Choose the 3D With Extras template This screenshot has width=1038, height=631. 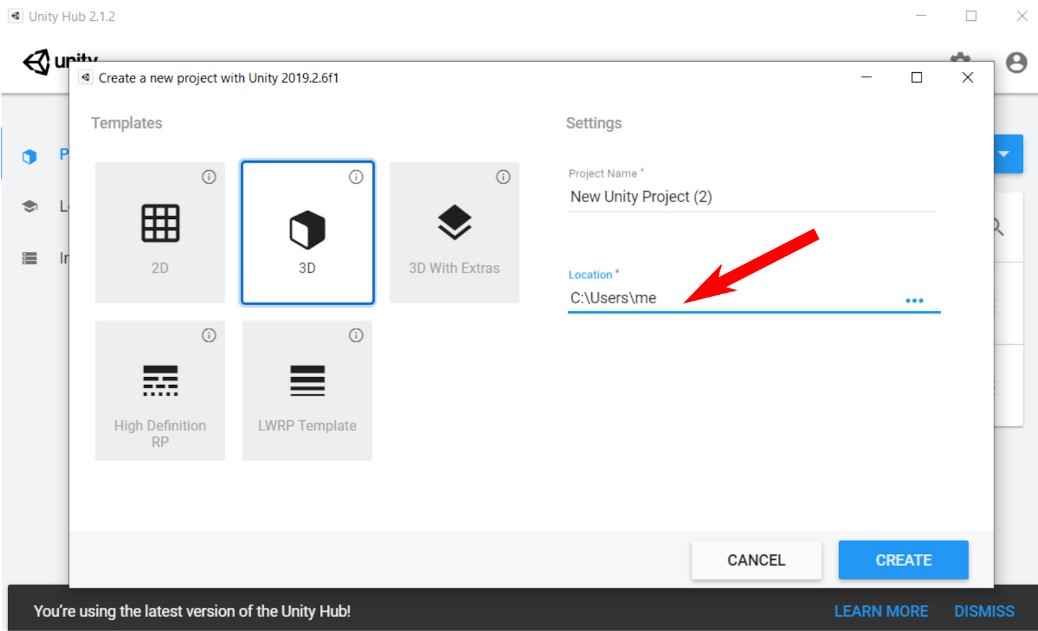pyautogui.click(x=454, y=232)
